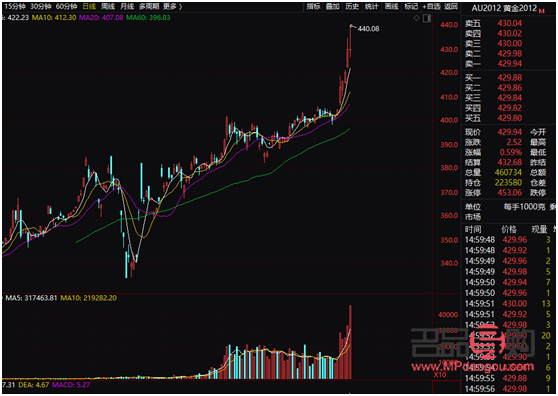Switch to the 30分钟 chart period

coord(41,7)
